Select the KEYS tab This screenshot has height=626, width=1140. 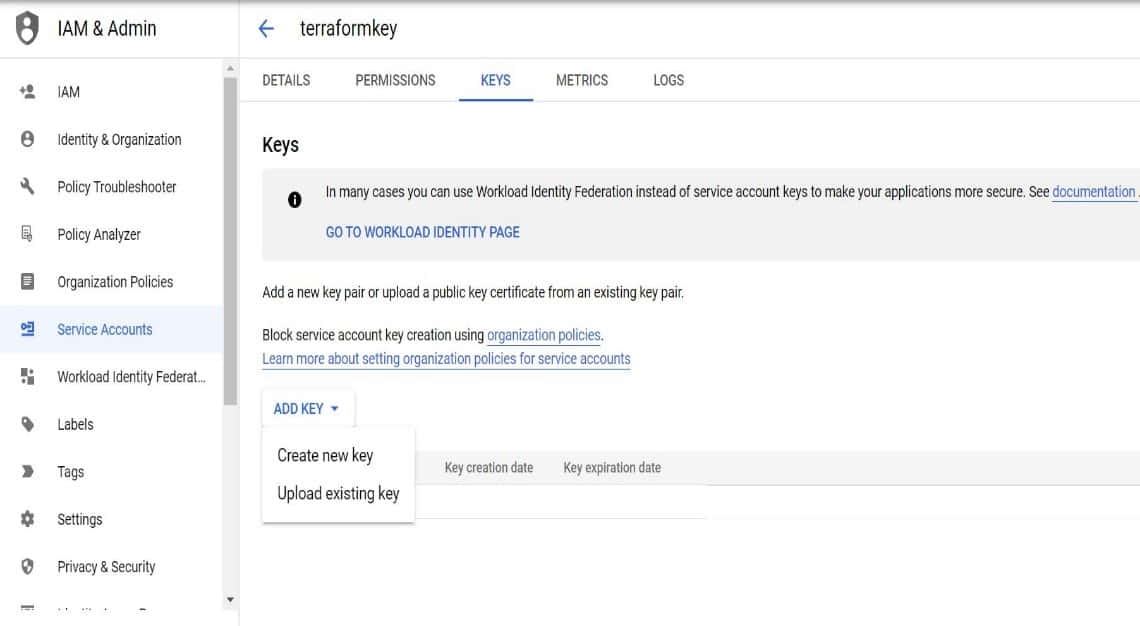pos(495,80)
